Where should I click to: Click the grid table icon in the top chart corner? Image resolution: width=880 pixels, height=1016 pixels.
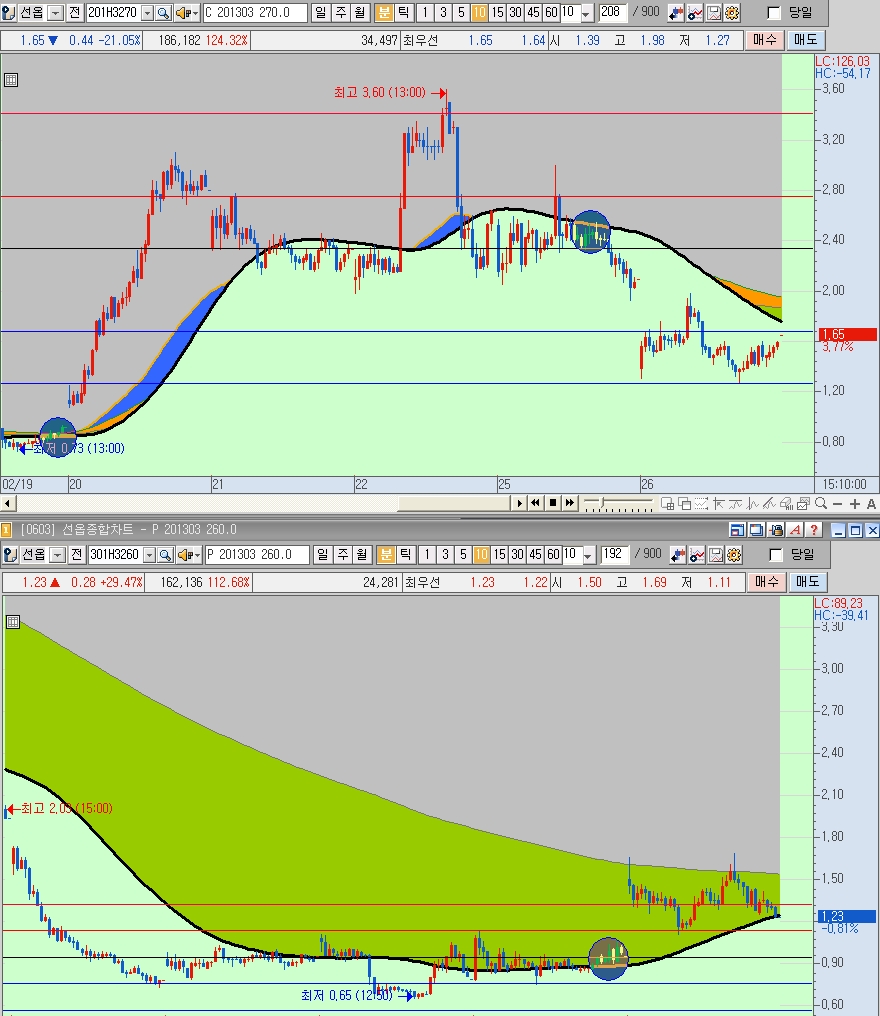pyautogui.click(x=11, y=80)
